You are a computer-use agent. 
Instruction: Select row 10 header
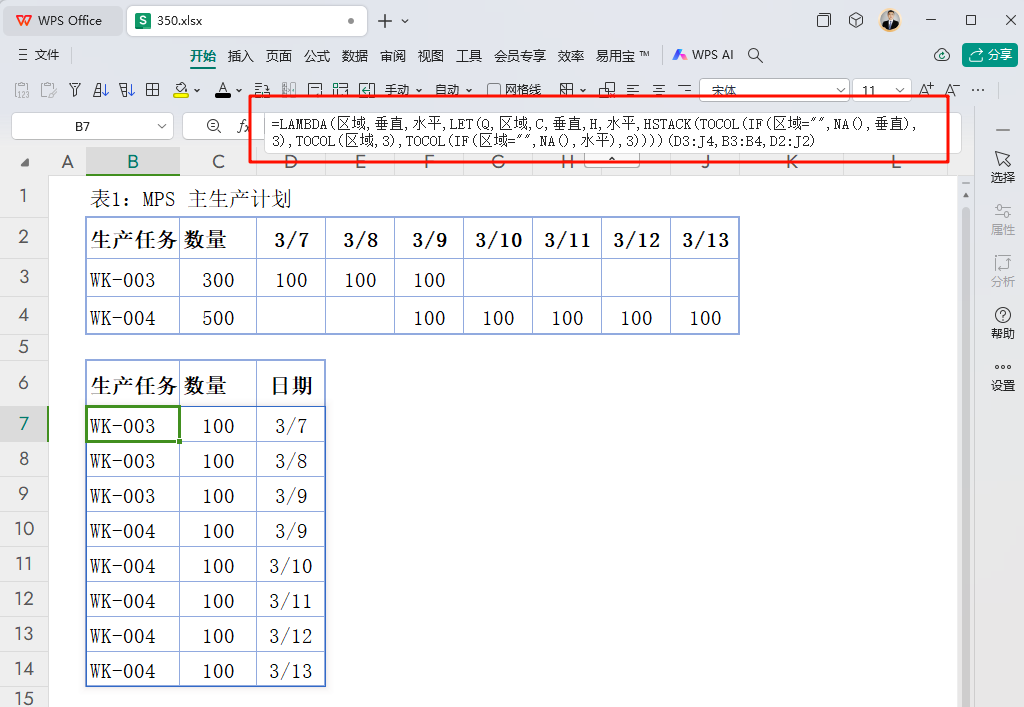click(x=24, y=528)
